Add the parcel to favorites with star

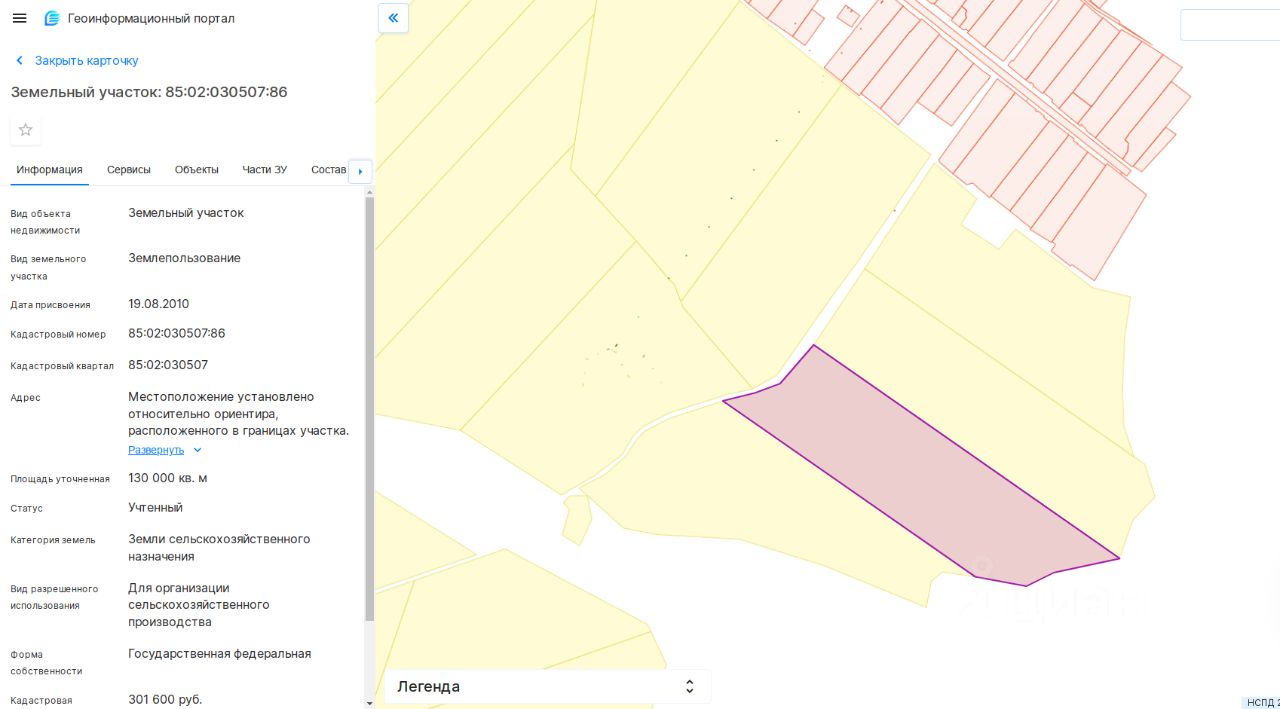26,130
